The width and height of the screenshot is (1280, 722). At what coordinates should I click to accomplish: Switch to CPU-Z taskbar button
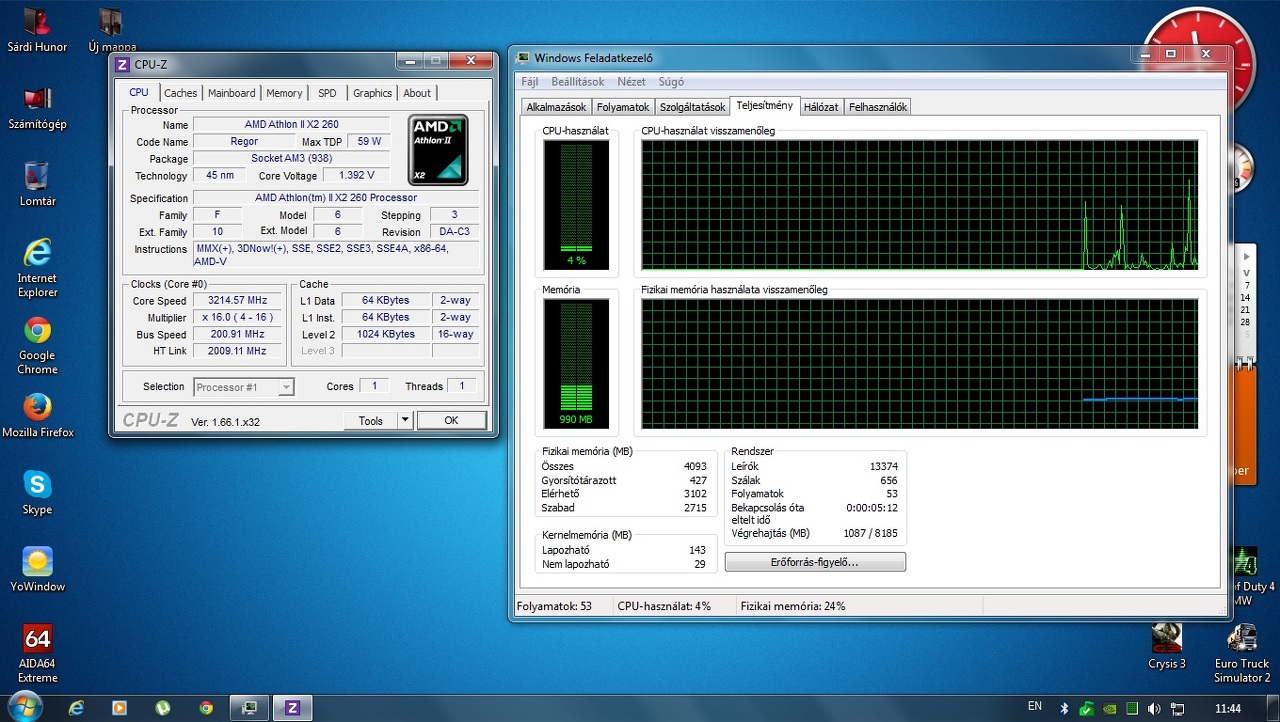[293, 708]
